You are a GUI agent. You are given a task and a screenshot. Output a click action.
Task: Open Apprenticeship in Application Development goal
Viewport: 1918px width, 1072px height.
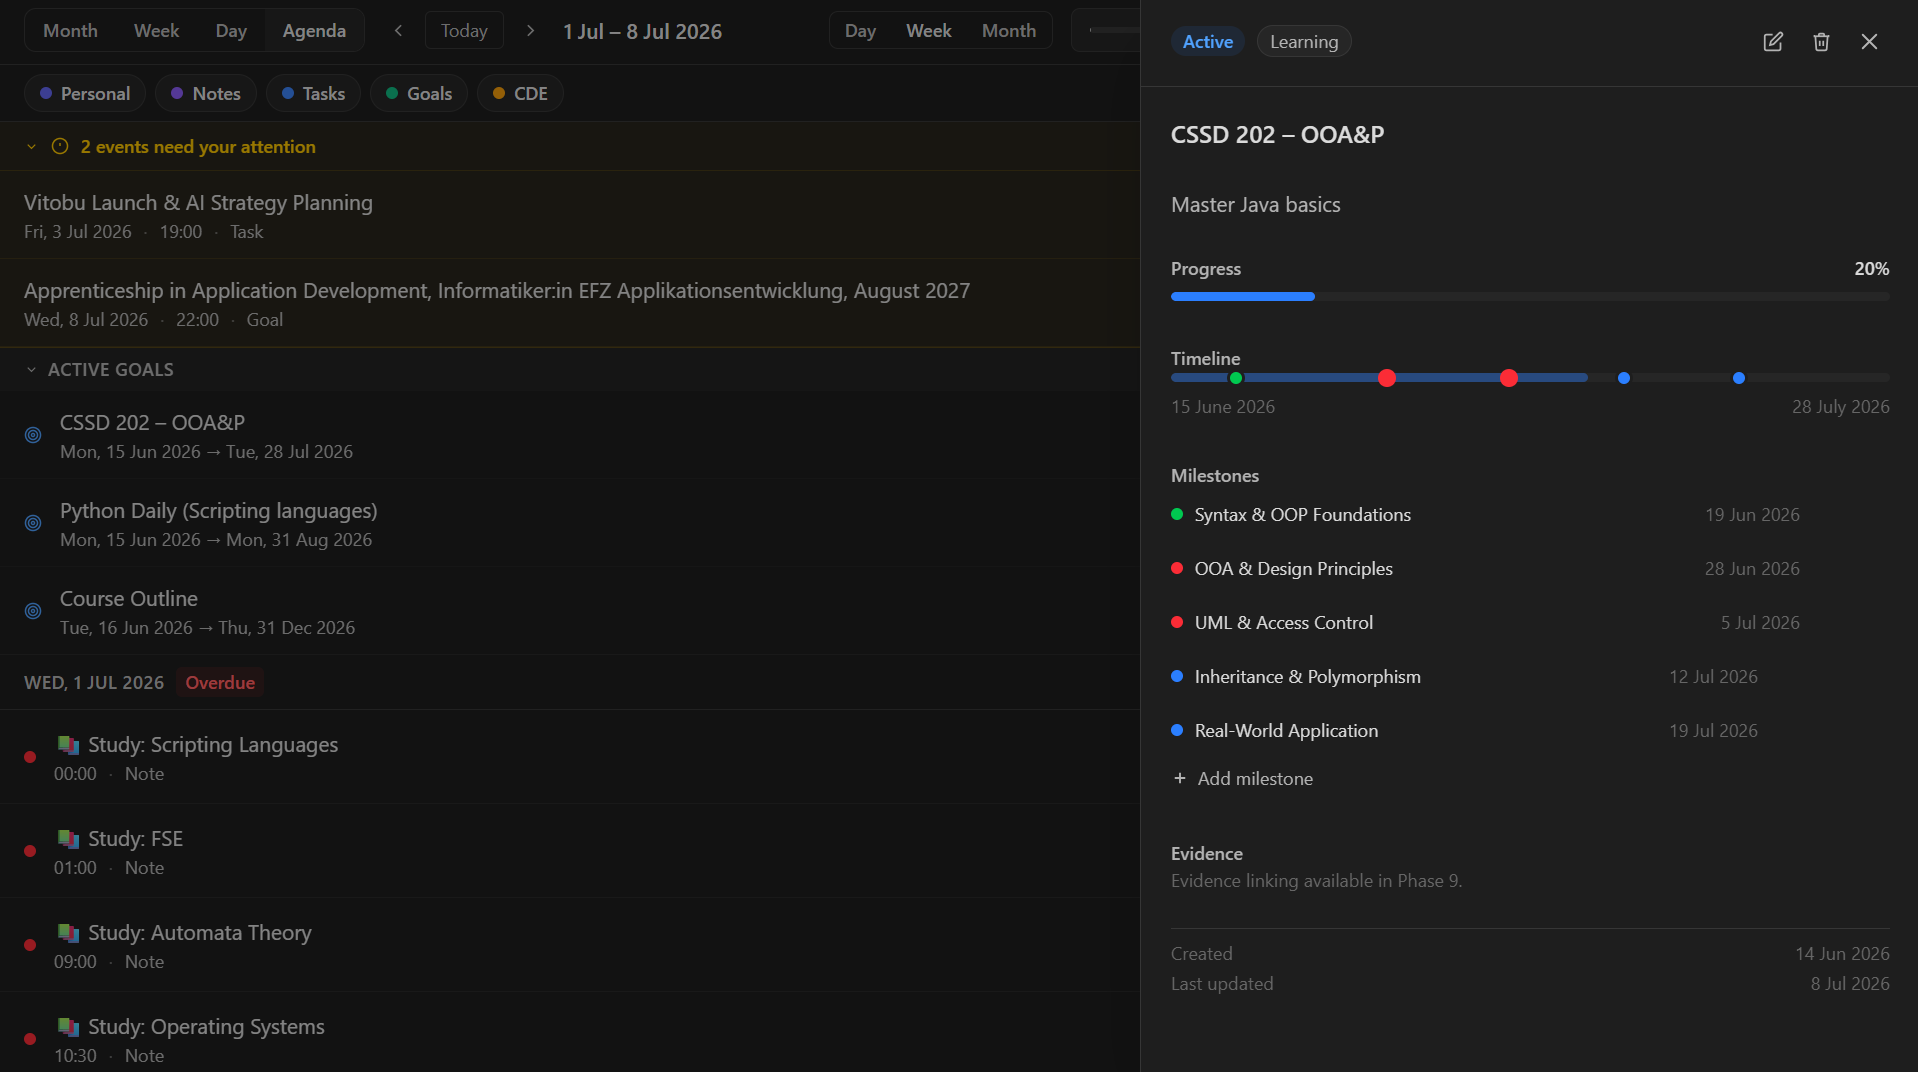(570, 303)
